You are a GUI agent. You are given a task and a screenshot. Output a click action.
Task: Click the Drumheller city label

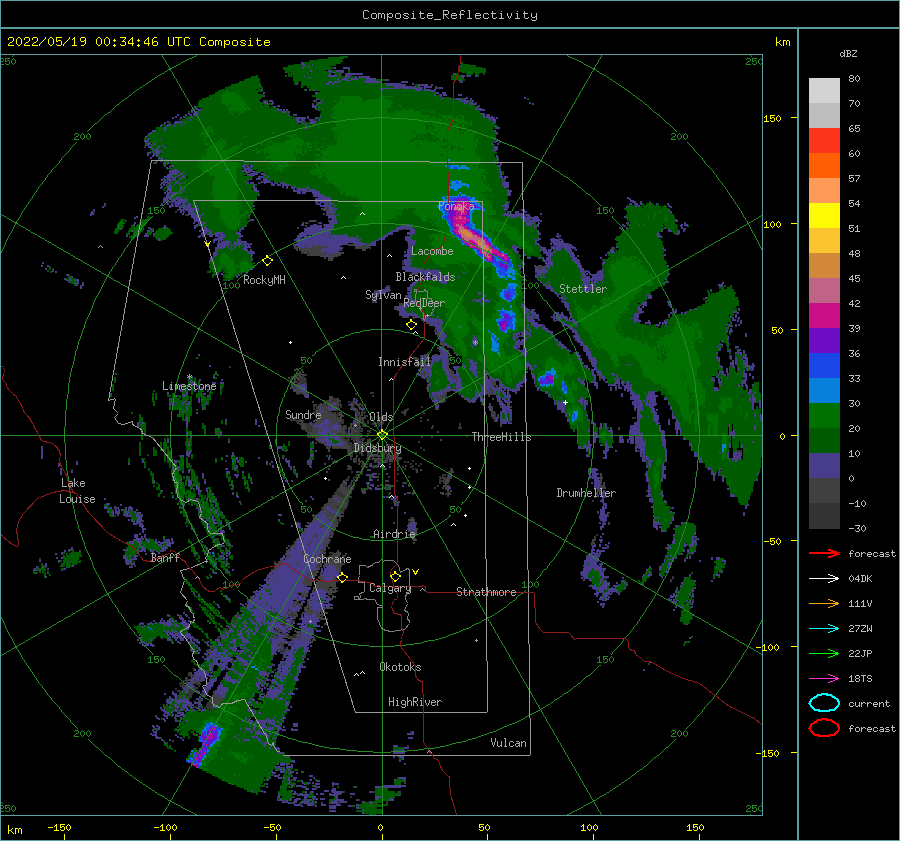[x=586, y=493]
